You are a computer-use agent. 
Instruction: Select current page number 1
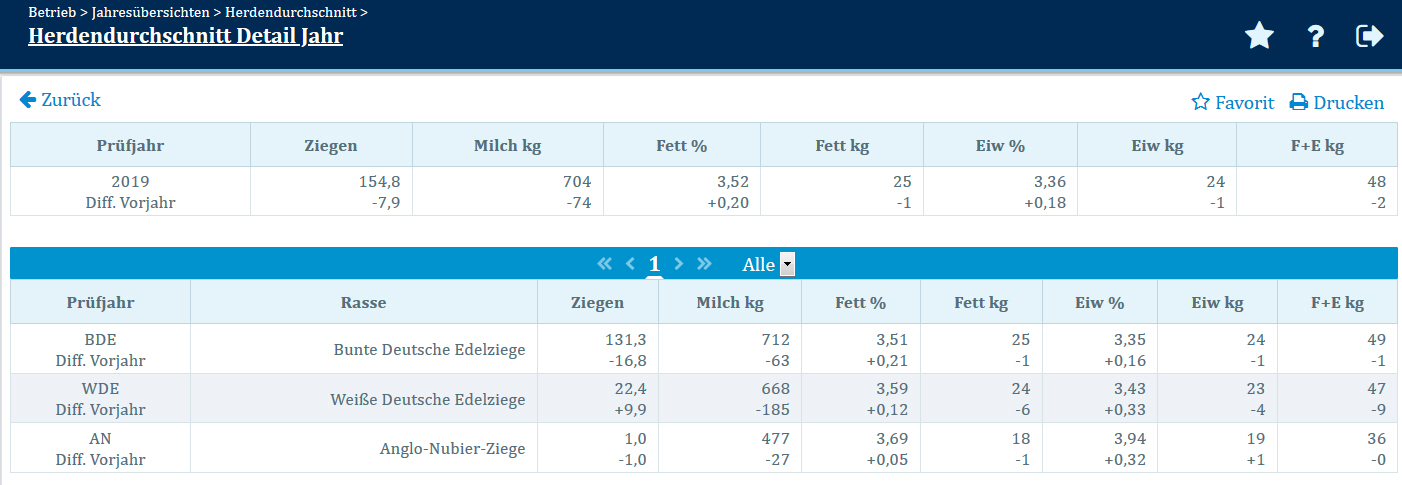654,264
